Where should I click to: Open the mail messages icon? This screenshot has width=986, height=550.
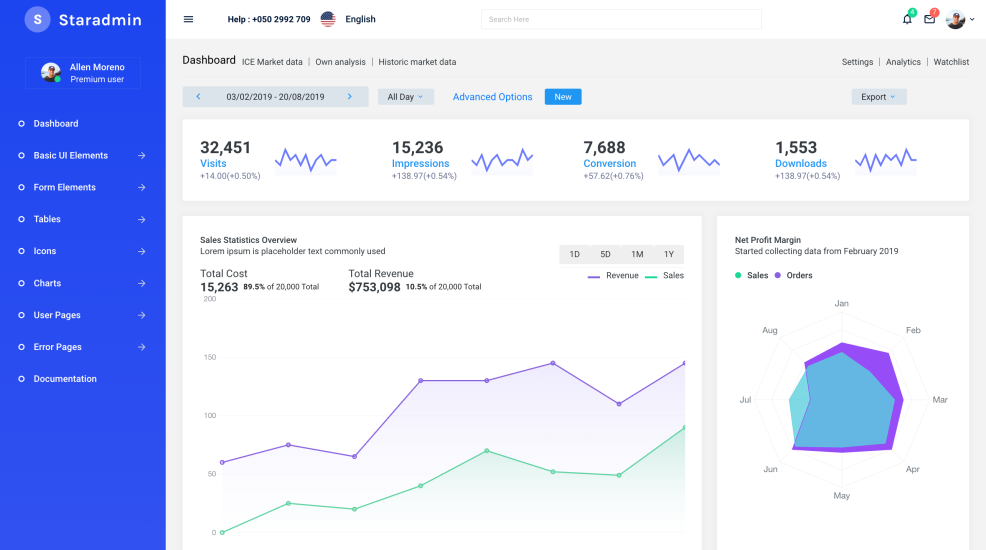pyautogui.click(x=929, y=19)
